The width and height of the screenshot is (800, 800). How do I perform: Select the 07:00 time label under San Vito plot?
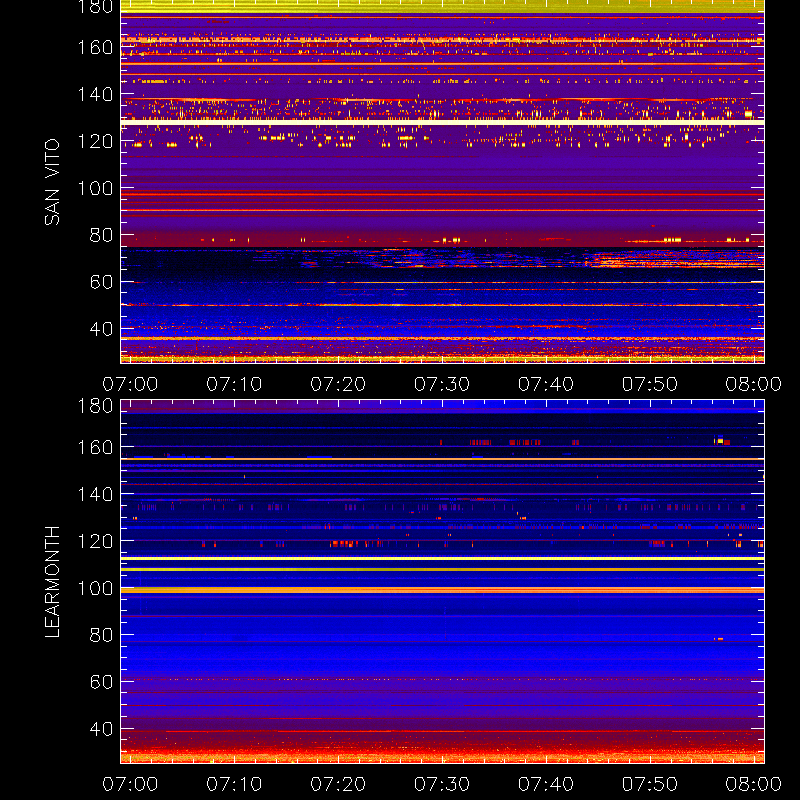tap(130, 384)
